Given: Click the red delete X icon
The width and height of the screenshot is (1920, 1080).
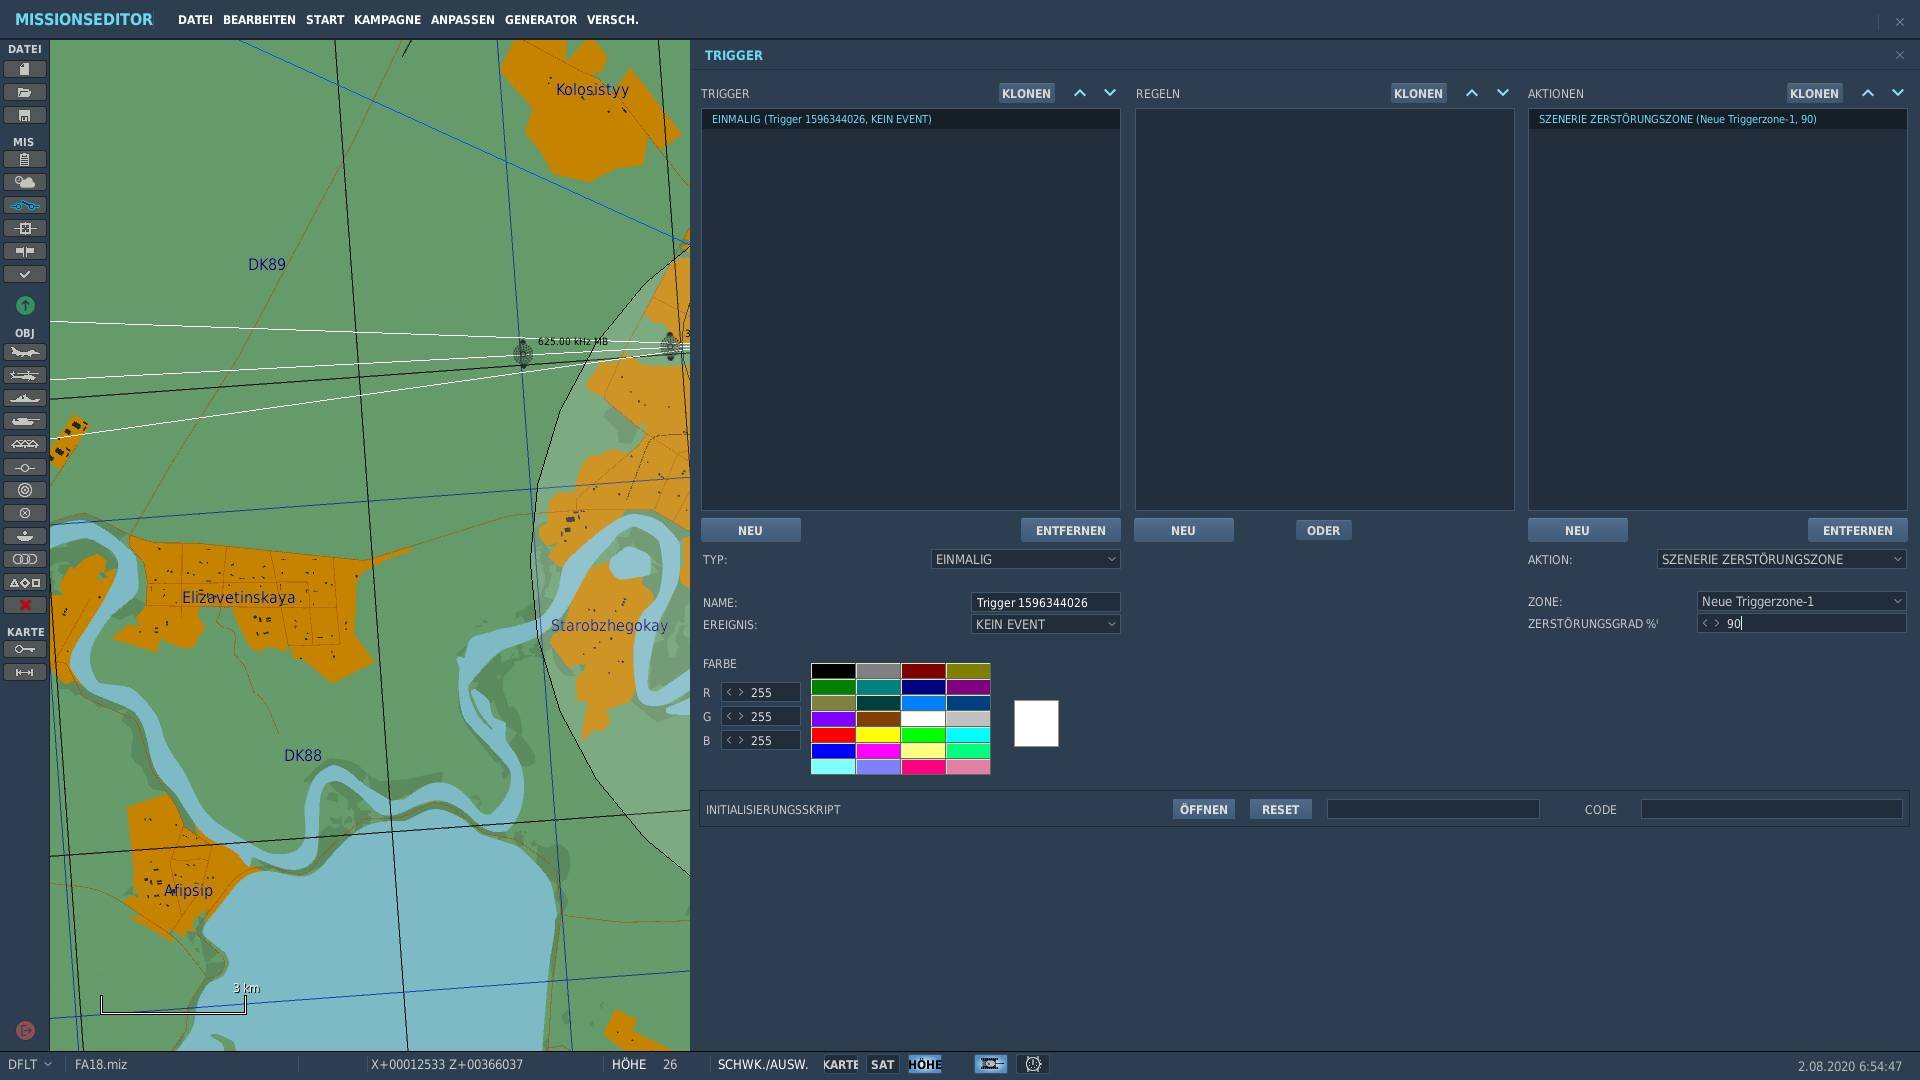Looking at the screenshot, I should (25, 605).
